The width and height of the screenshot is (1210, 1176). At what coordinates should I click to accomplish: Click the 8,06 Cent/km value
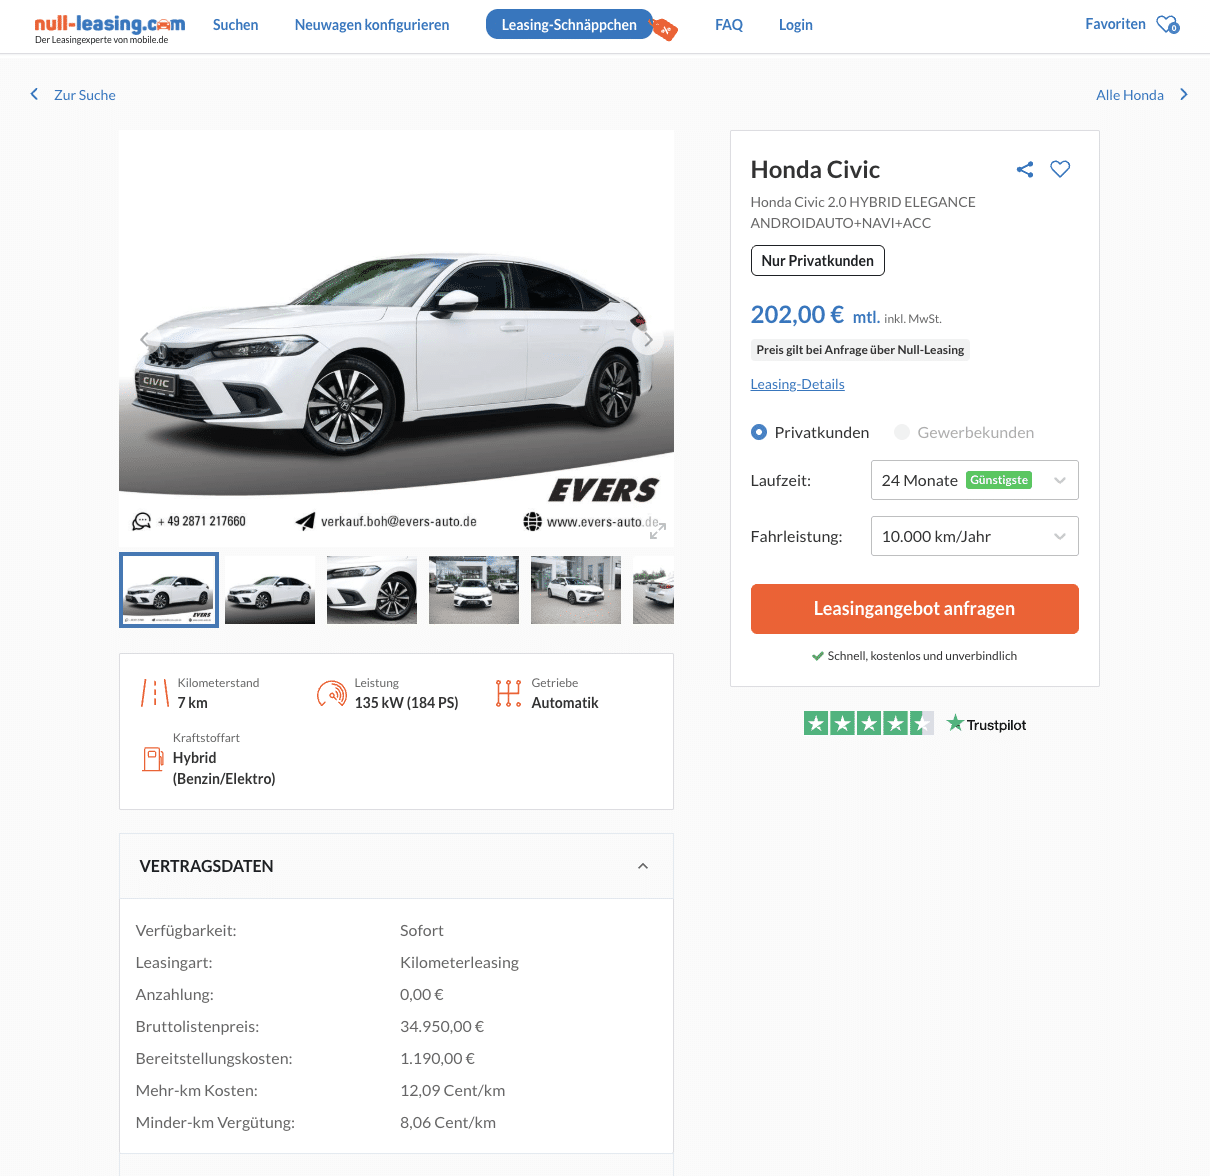click(x=448, y=1122)
